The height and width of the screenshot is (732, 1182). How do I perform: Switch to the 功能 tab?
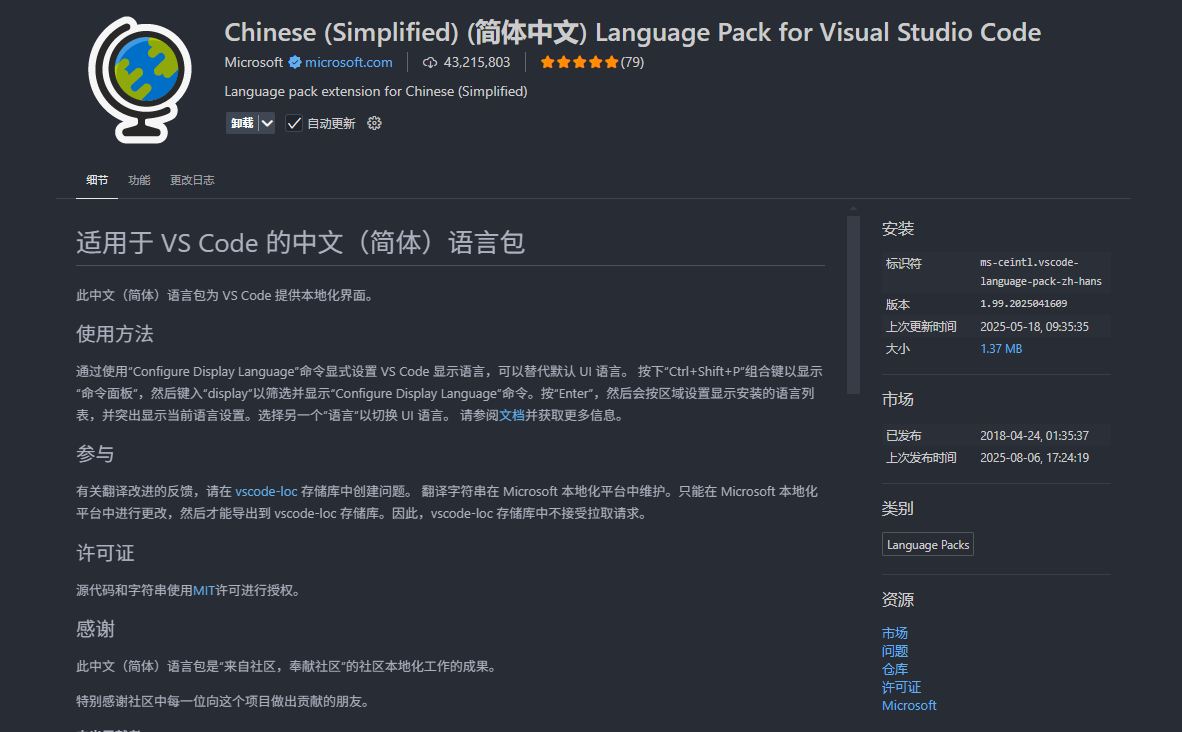click(x=139, y=180)
